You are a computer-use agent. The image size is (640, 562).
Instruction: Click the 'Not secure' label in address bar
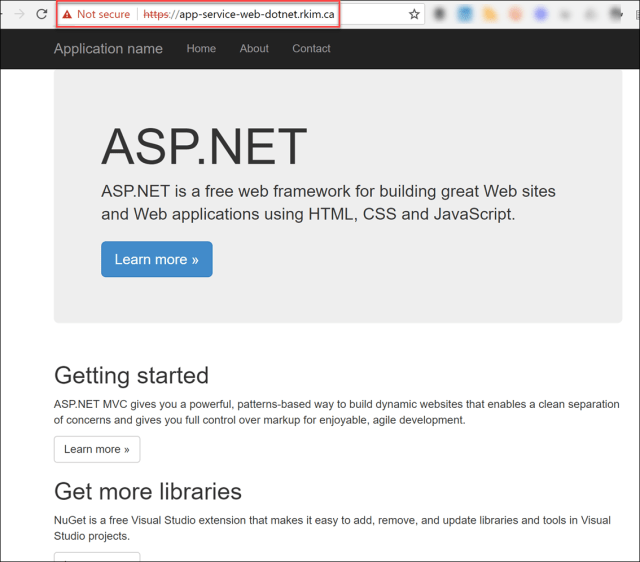click(x=103, y=15)
